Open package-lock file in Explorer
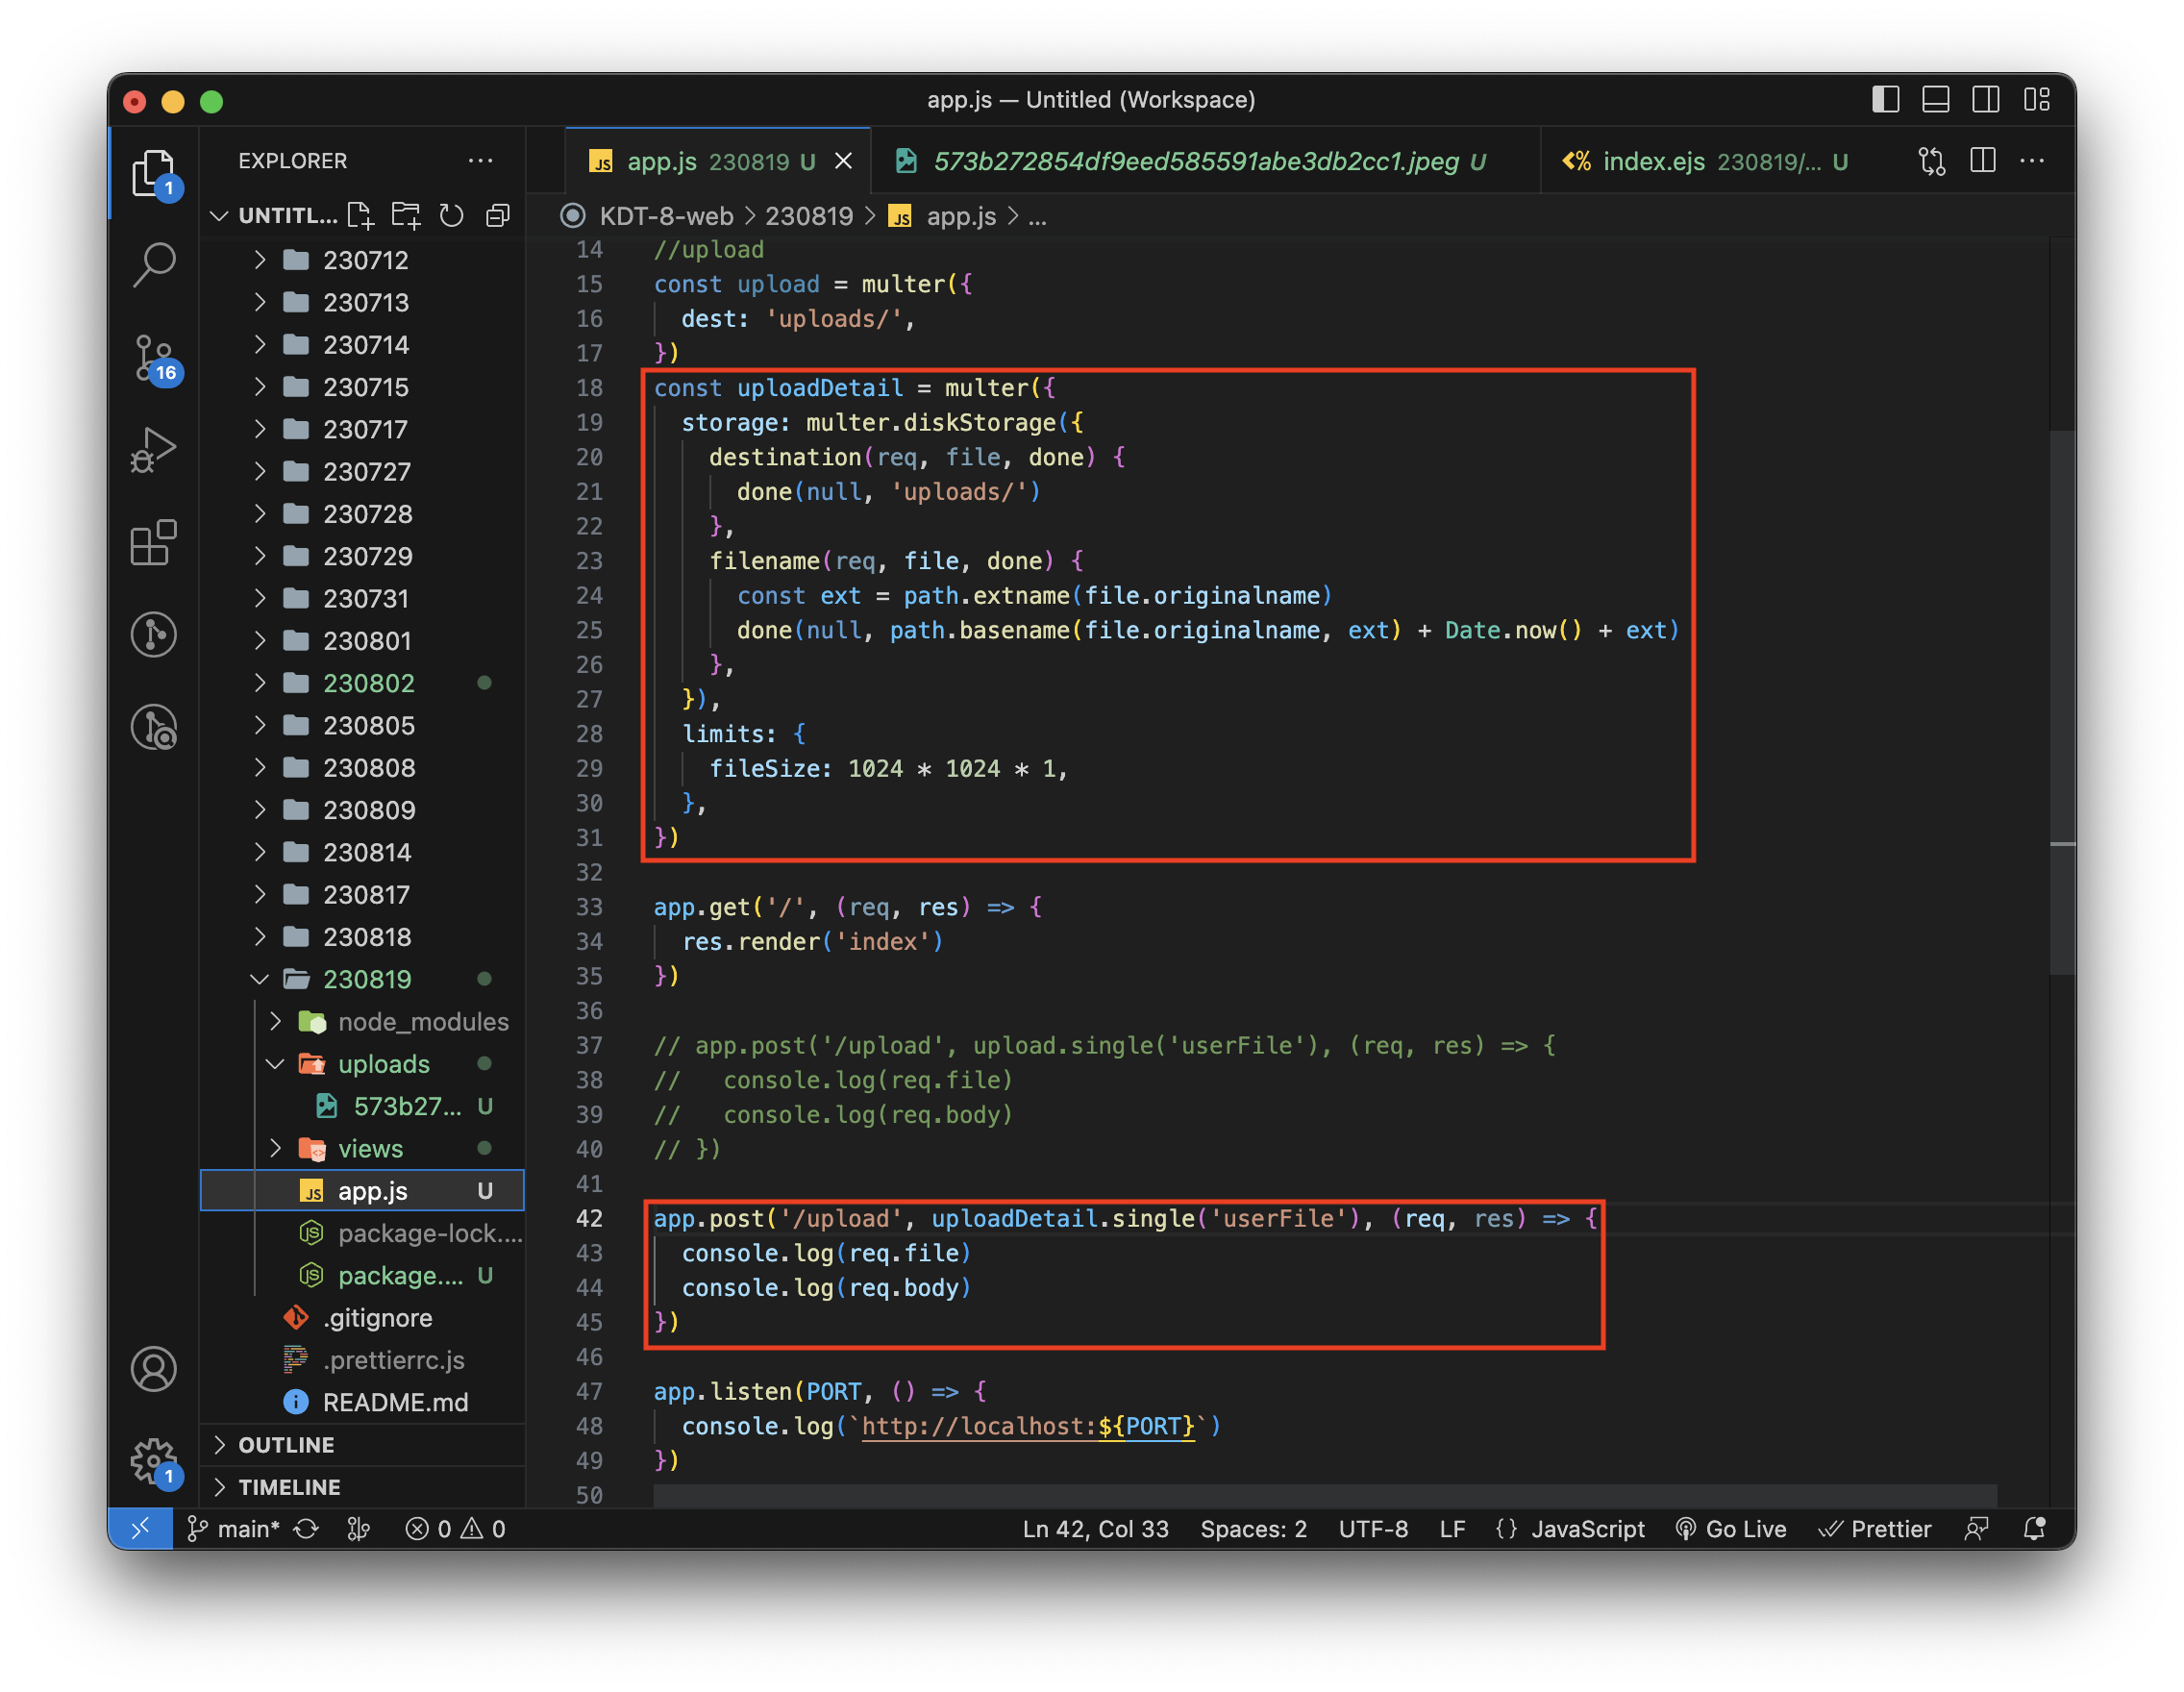This screenshot has height=1692, width=2184. (362, 1233)
